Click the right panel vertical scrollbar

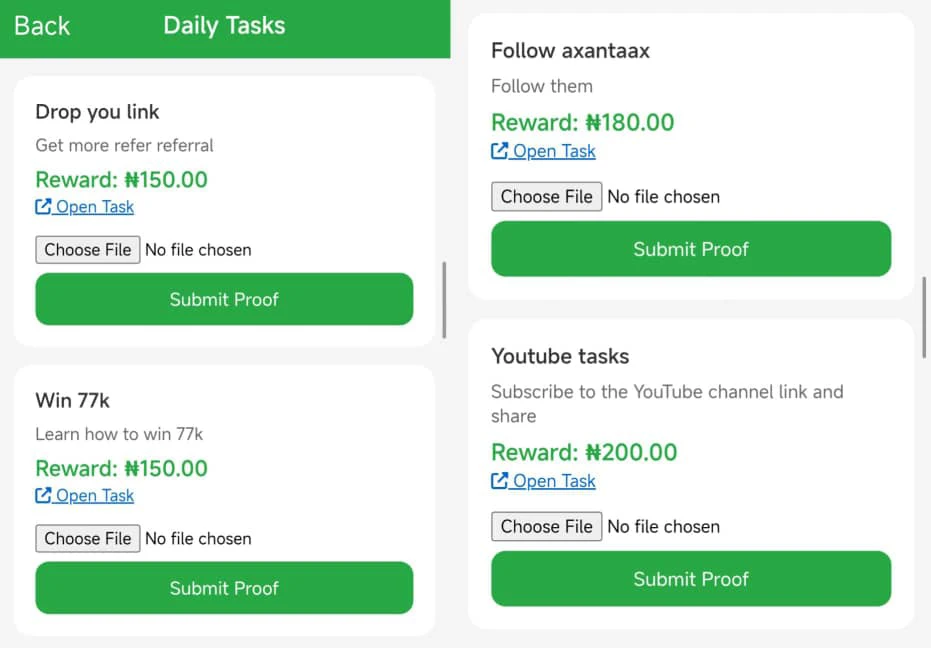click(x=925, y=318)
